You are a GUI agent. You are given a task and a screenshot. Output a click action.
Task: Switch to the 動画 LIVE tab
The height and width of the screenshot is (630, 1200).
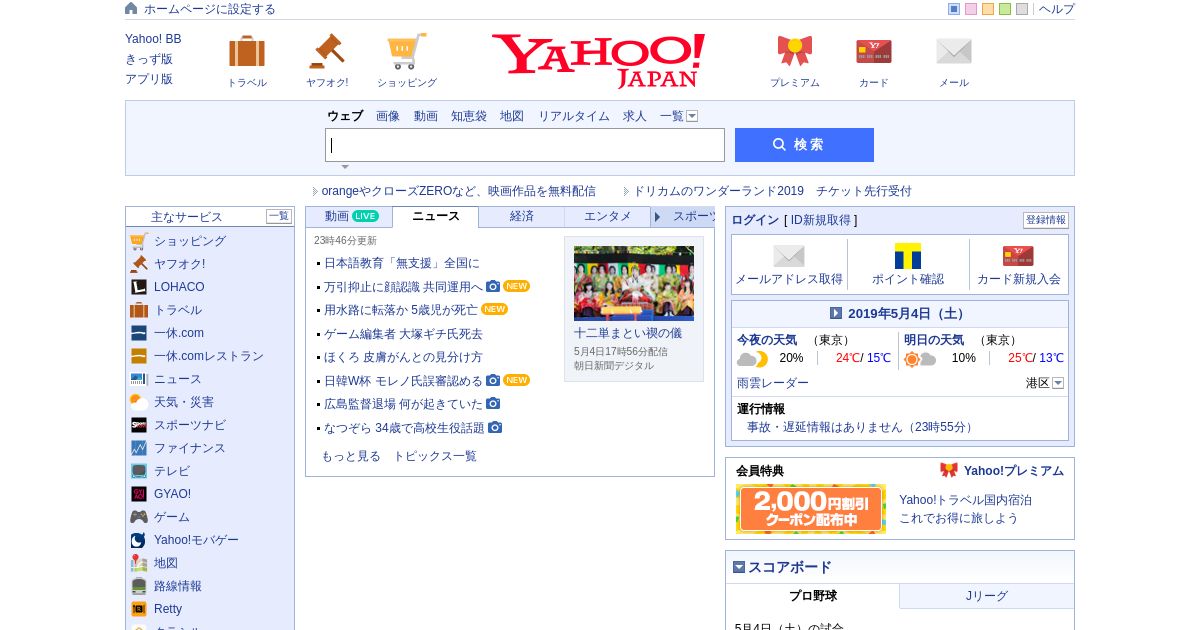350,216
